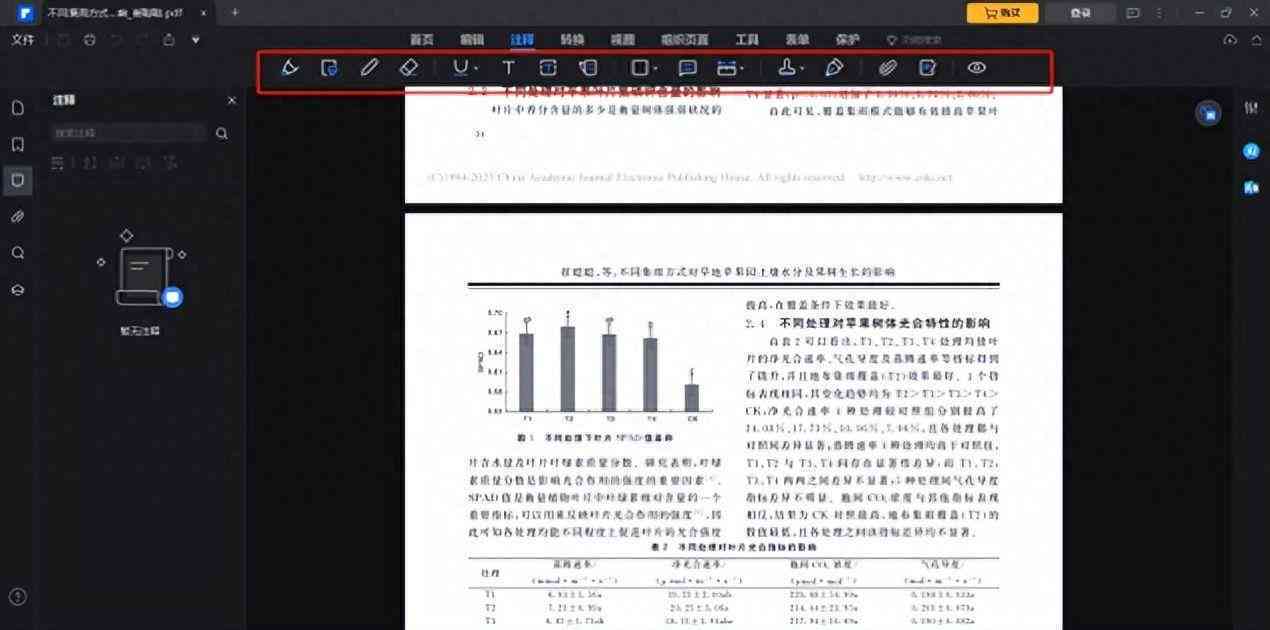Screen dimensions: 1270x630
Task: Open the search sidebar panel
Action: click(x=18, y=253)
